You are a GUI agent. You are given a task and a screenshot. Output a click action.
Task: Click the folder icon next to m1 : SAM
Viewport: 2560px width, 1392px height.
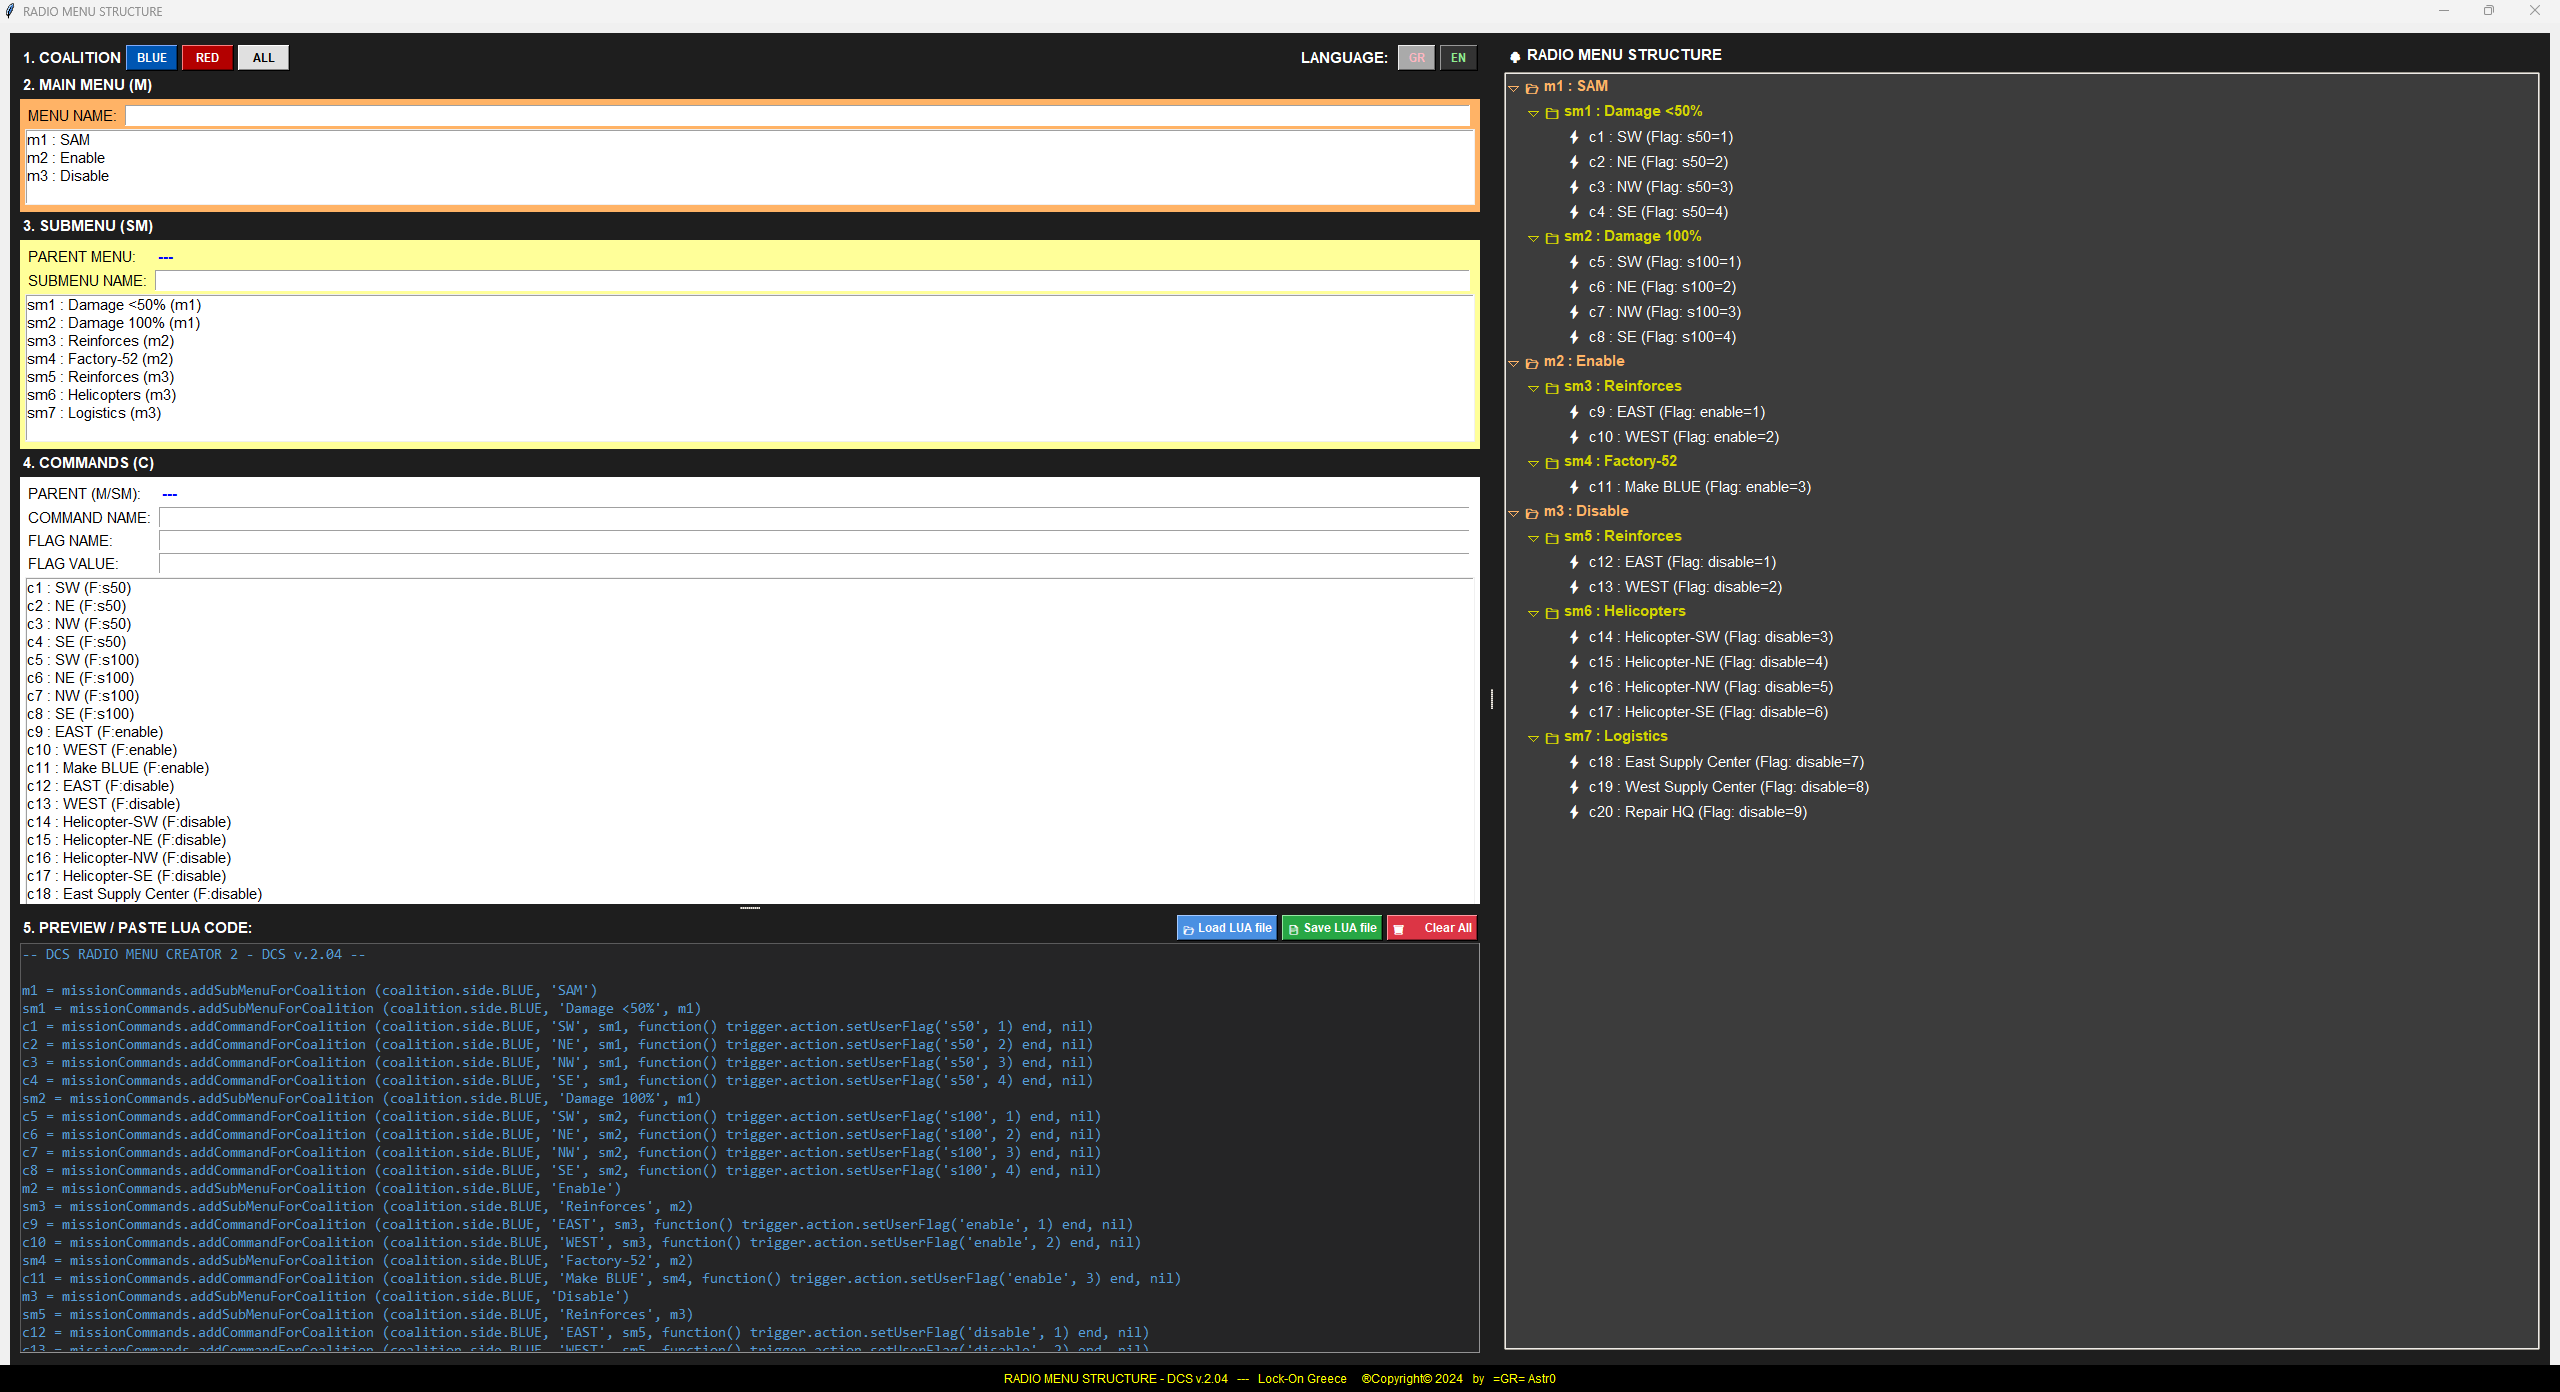(x=1533, y=87)
